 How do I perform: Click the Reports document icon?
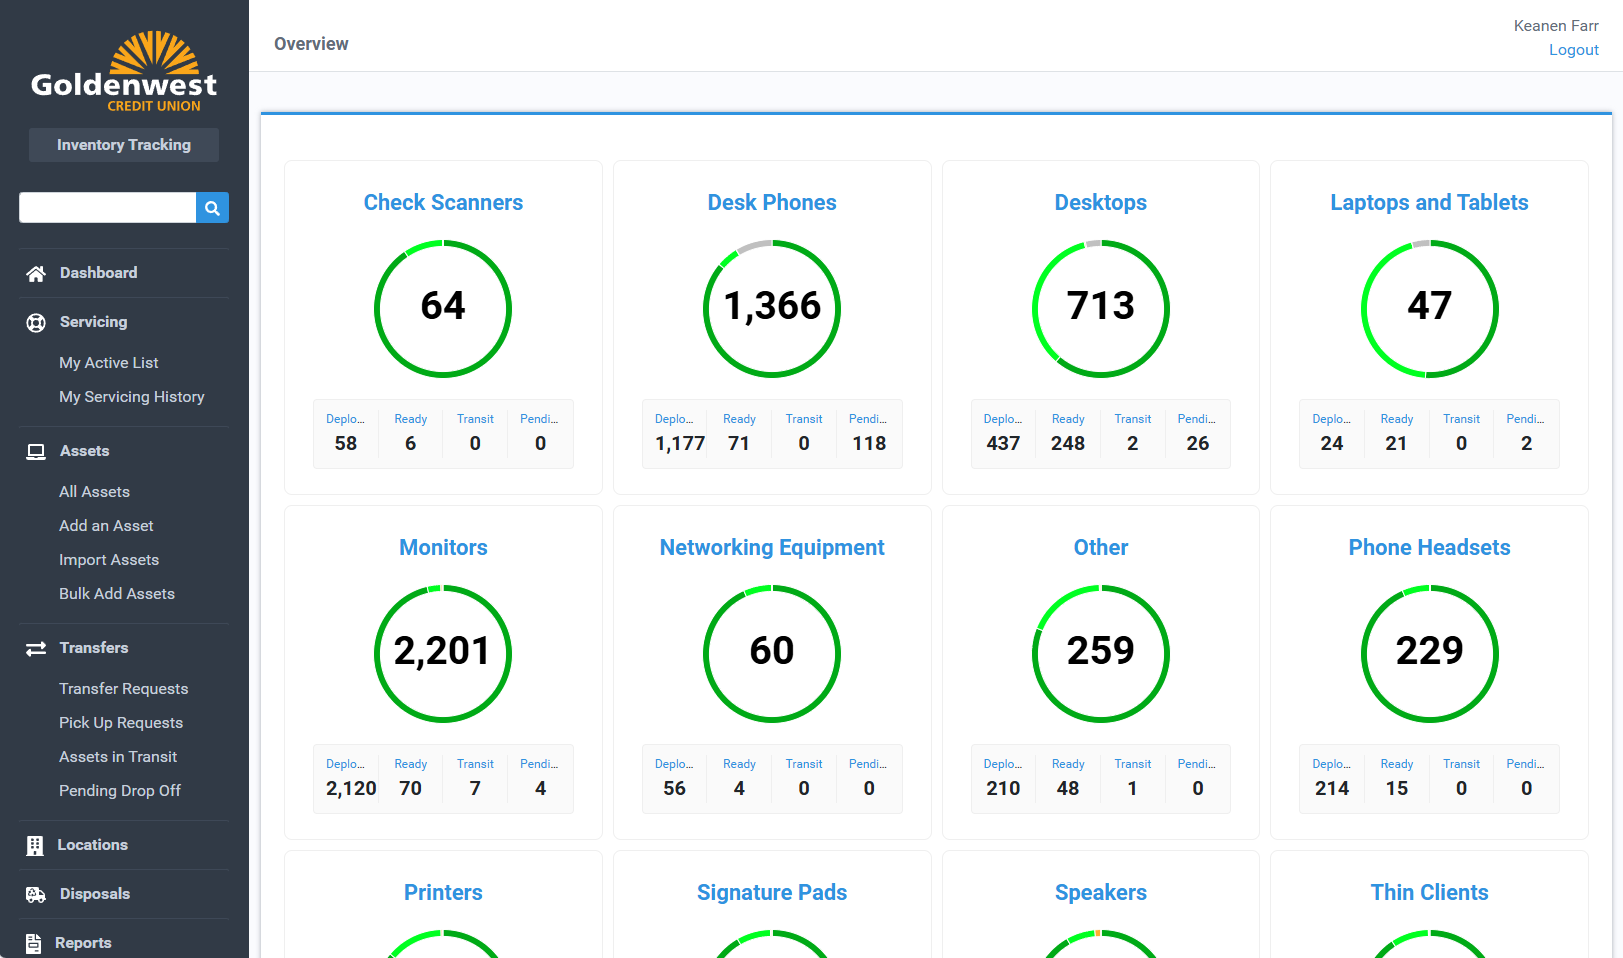click(x=36, y=943)
